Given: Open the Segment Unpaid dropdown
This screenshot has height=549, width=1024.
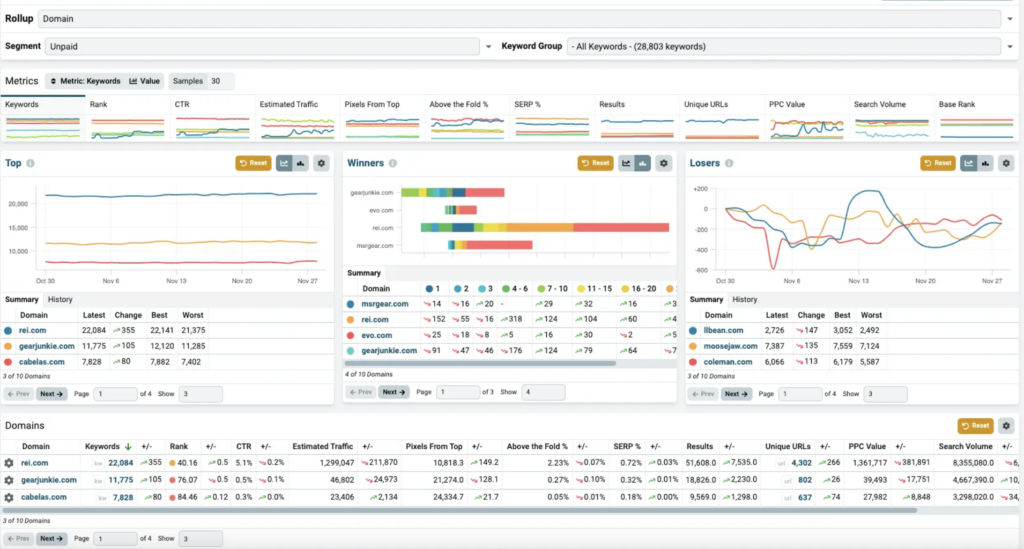Looking at the screenshot, I should point(262,46).
